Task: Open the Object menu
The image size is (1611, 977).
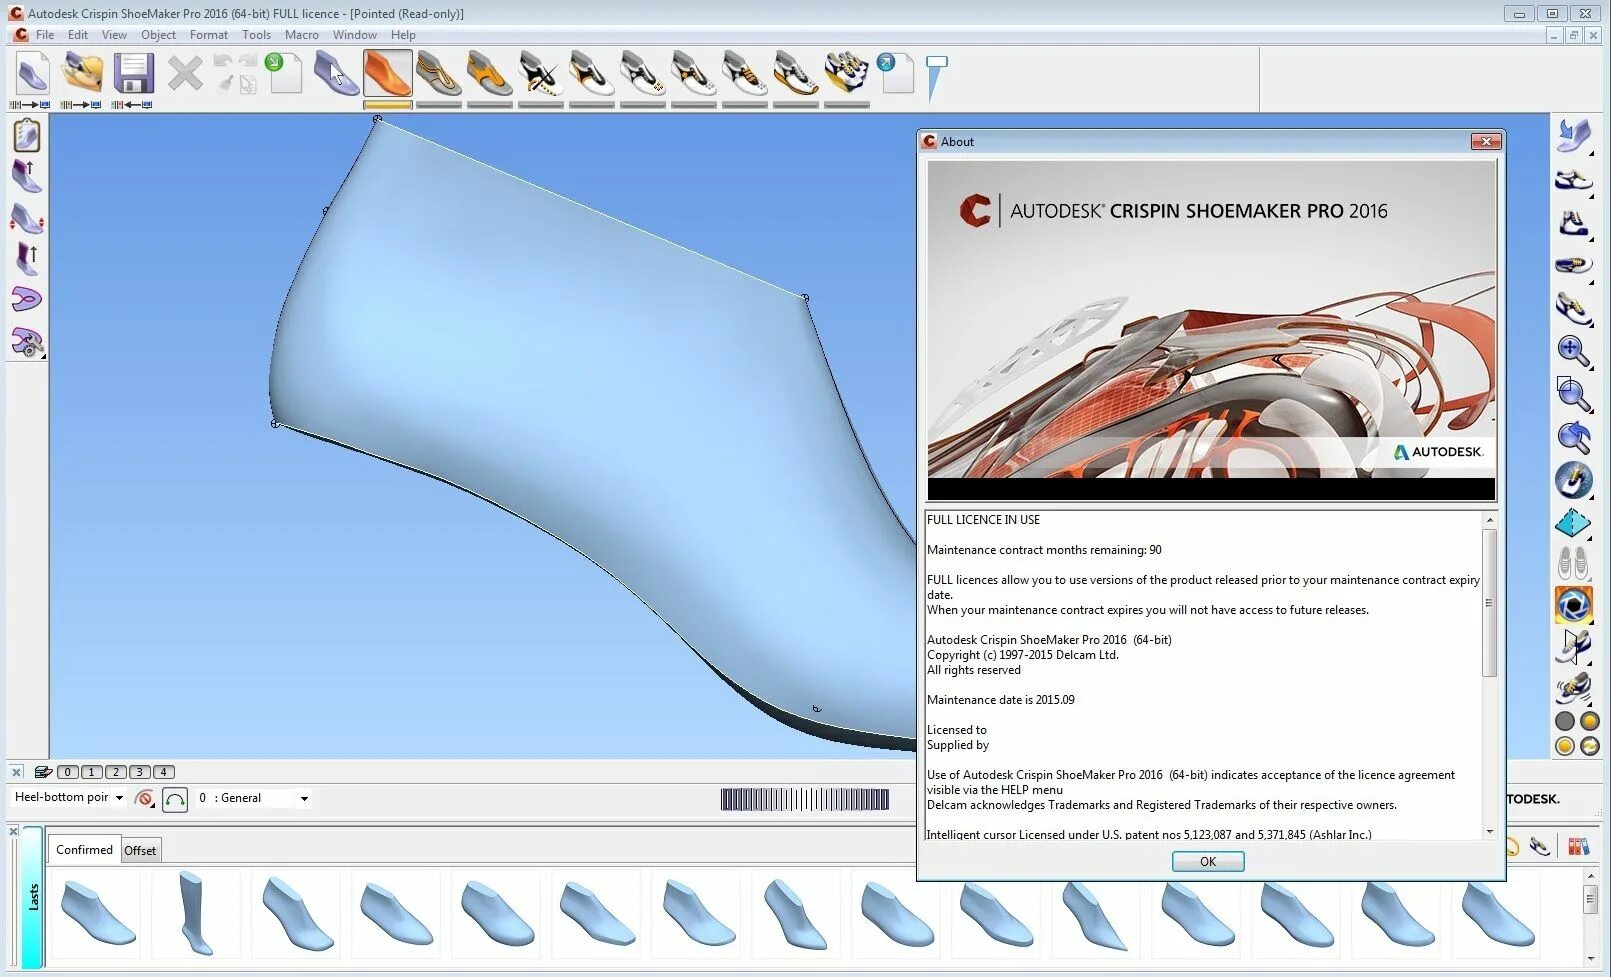Action: (158, 34)
